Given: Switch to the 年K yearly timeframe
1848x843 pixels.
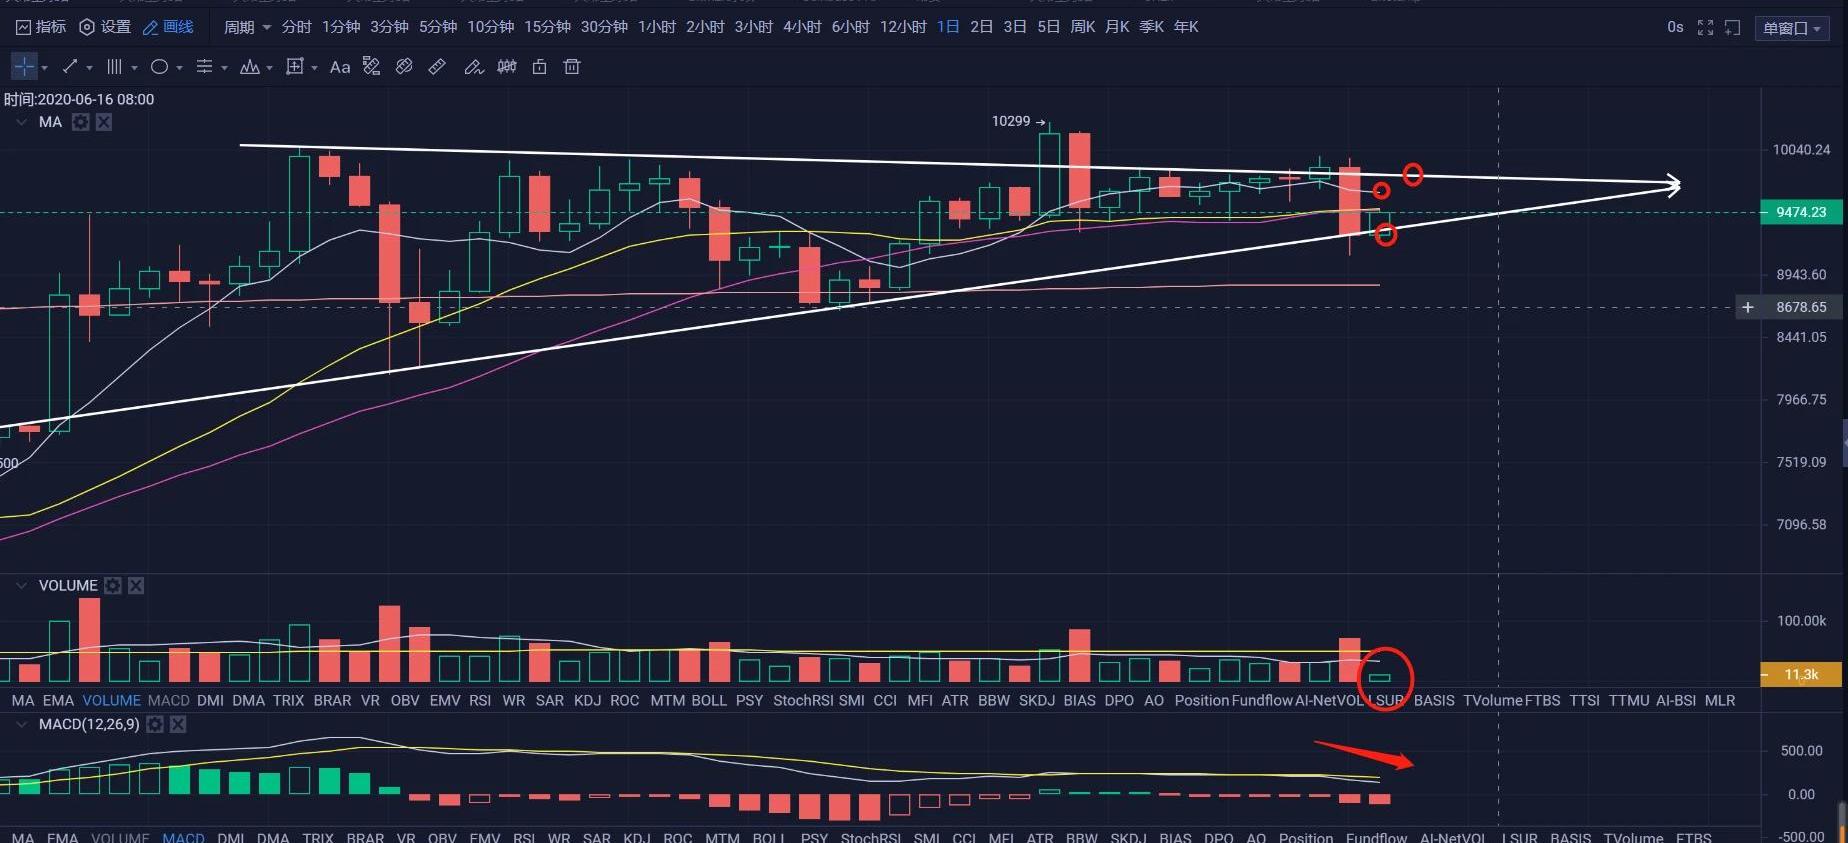Looking at the screenshot, I should 1185,27.
